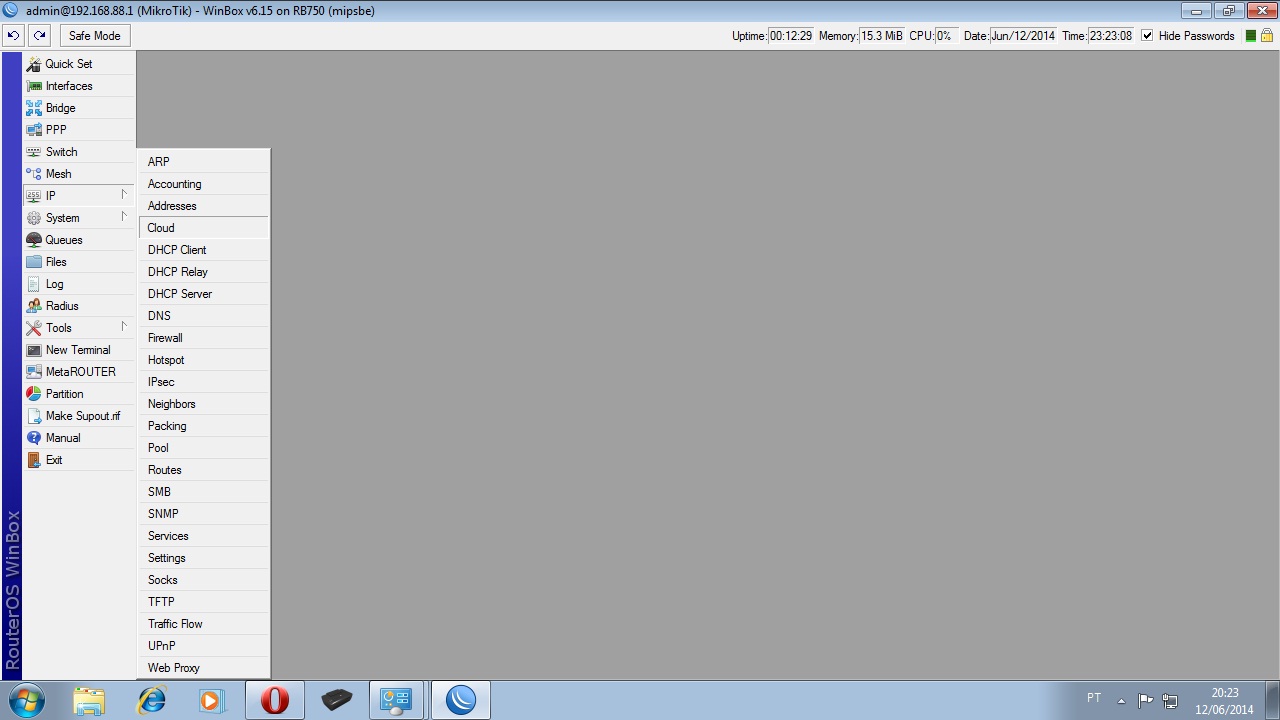Select Firewall from the IP submenu
The width and height of the screenshot is (1280, 720).
click(x=204, y=338)
